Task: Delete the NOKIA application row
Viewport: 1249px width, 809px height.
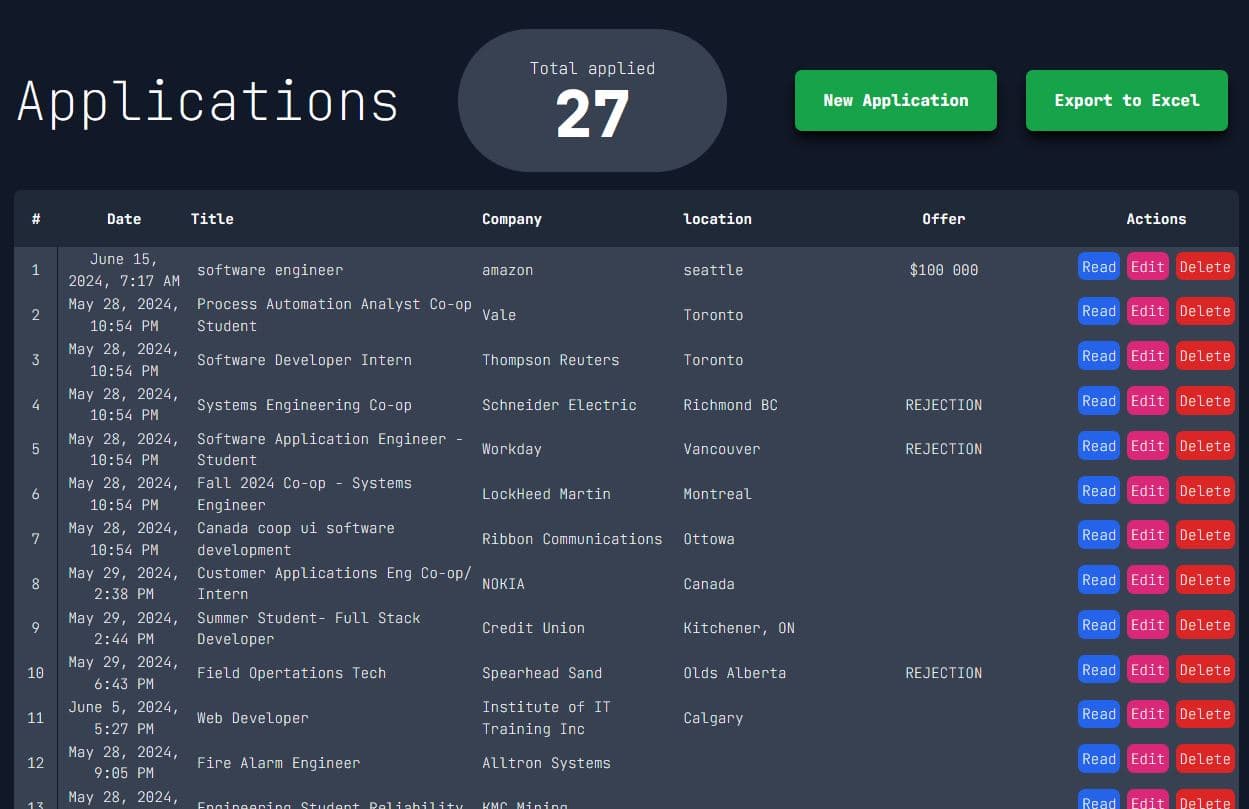Action: (1204, 580)
